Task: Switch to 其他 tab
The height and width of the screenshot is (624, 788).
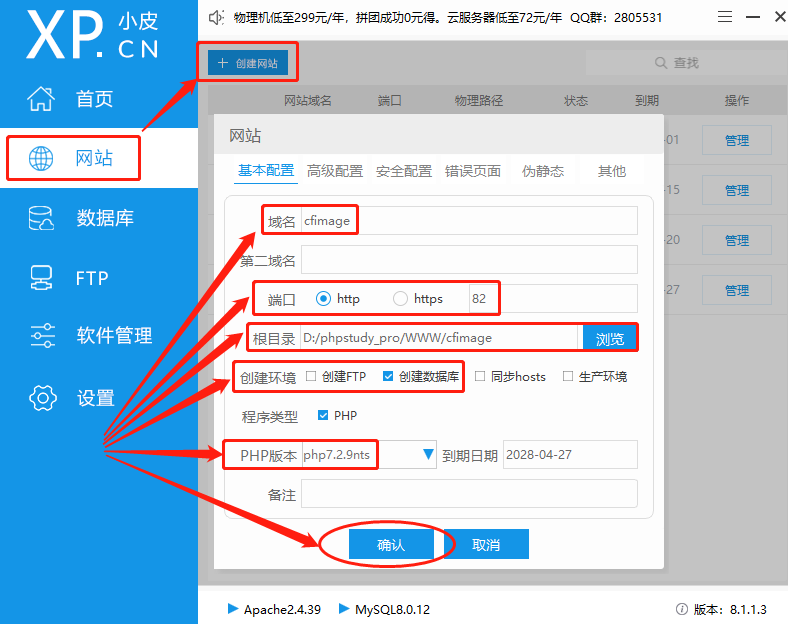Action: (x=612, y=171)
